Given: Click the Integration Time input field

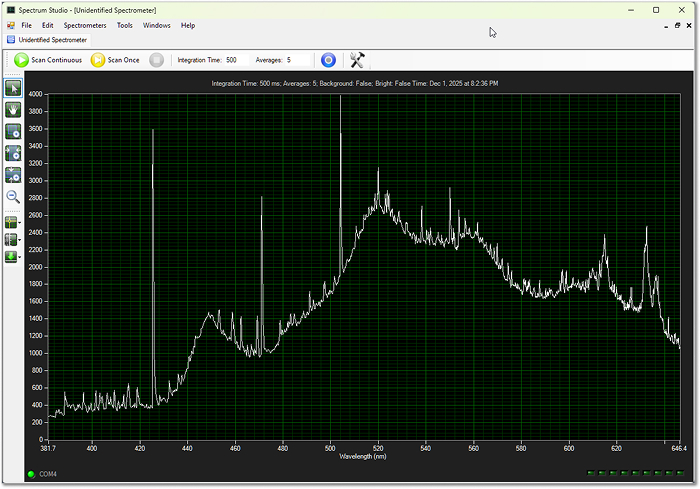Looking at the screenshot, I should pyautogui.click(x=237, y=60).
